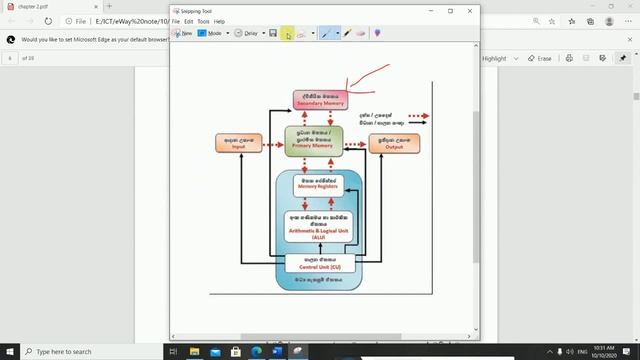
Task: Open the clock showing 10:31 AM
Action: pyautogui.click(x=604, y=352)
